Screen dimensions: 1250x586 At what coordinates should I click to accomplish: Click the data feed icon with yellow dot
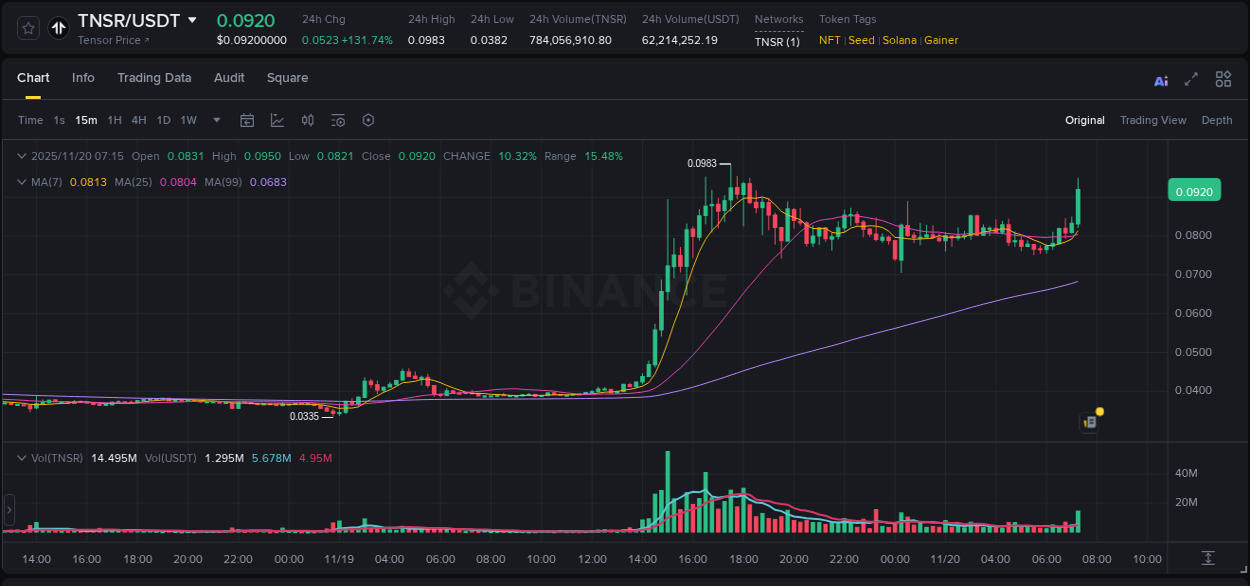click(1089, 422)
